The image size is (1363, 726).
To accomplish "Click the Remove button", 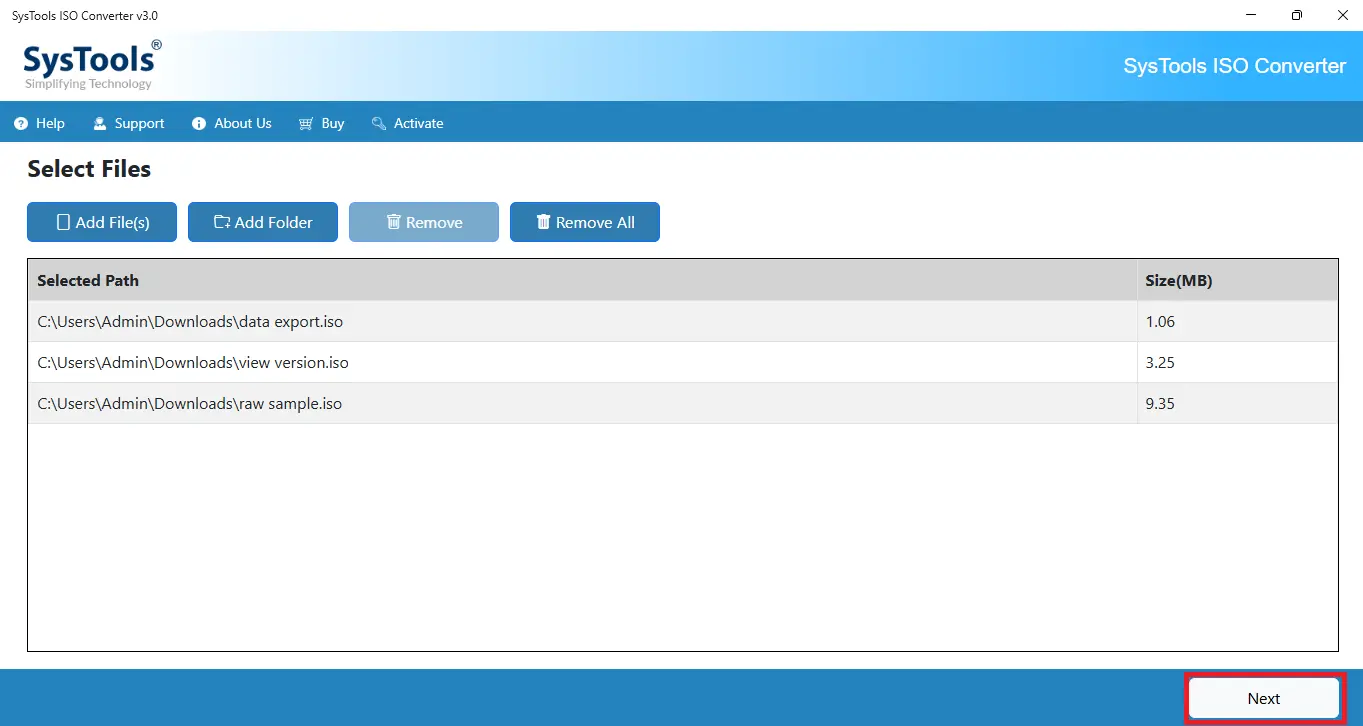I will [424, 222].
